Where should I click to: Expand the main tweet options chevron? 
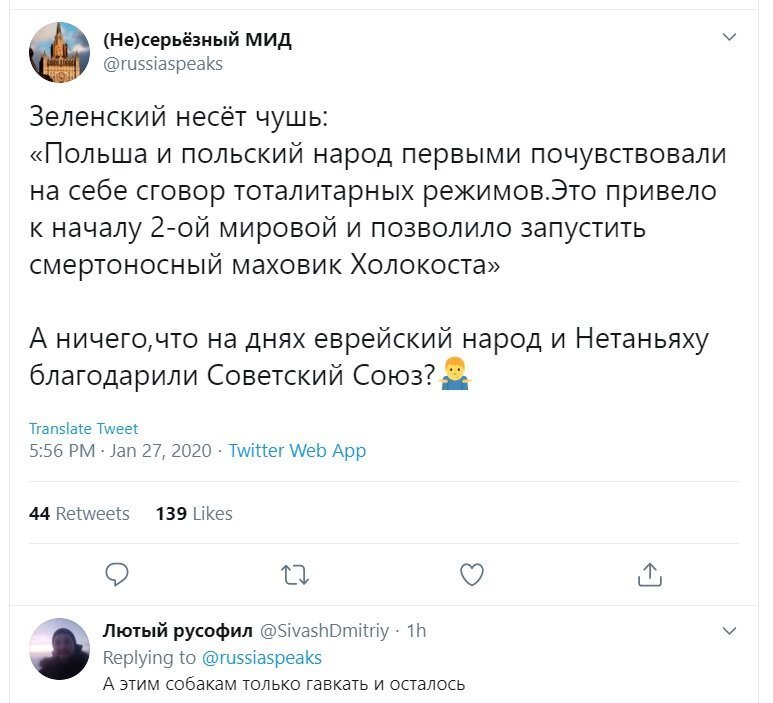729,37
